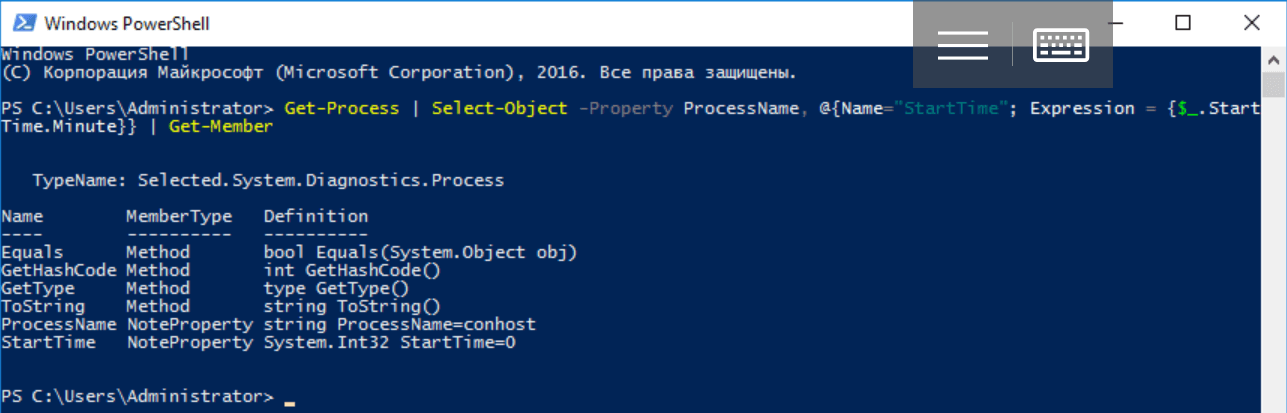Click the Definition column header
Image resolution: width=1287 pixels, height=413 pixels.
(x=315, y=216)
